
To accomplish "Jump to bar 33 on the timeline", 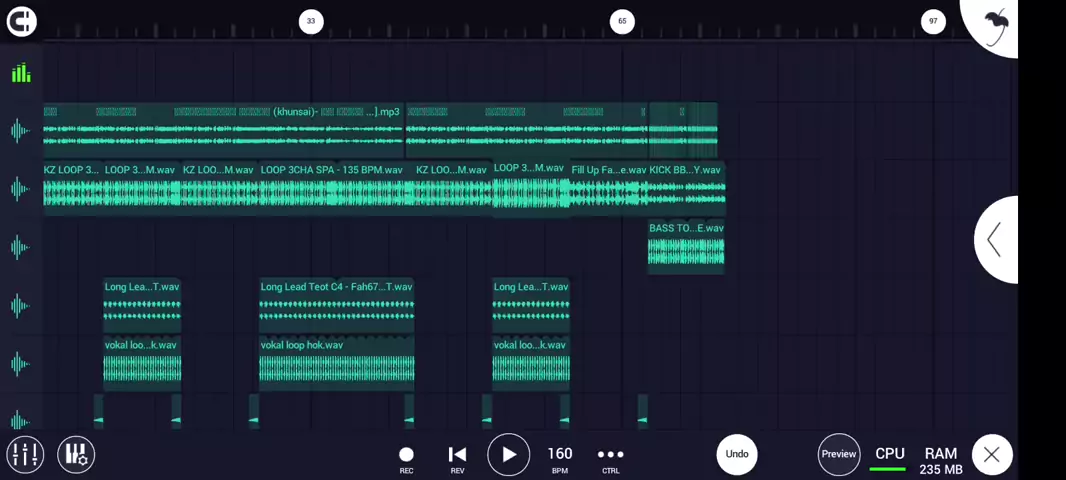I will click(x=311, y=21).
